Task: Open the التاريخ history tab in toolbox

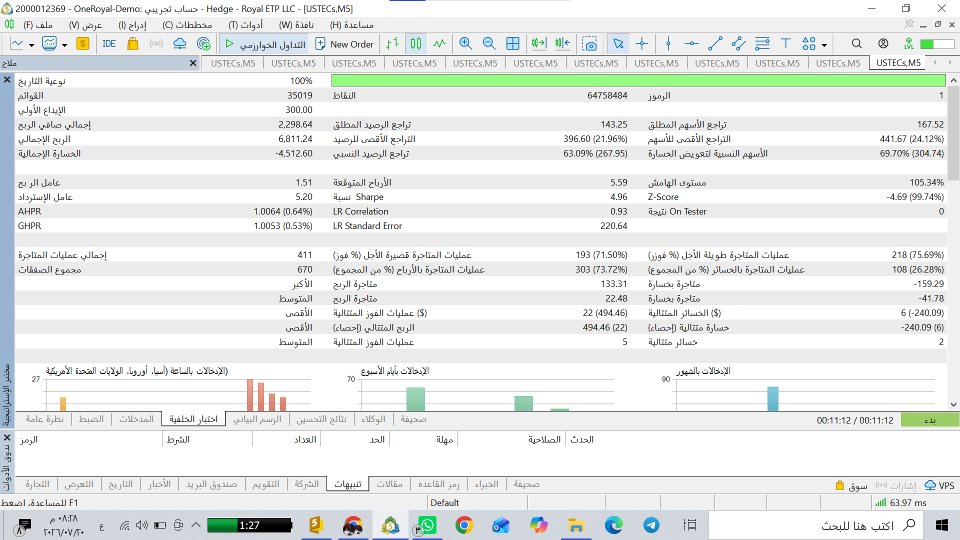Action: (121, 484)
